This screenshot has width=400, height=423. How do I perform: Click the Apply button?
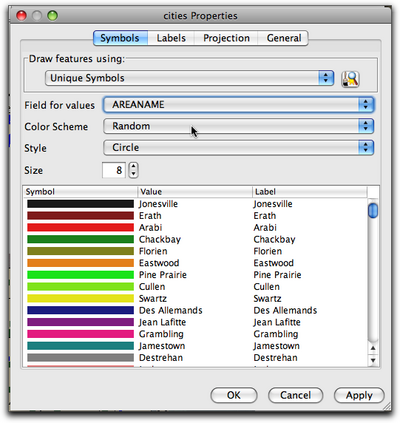359,395
